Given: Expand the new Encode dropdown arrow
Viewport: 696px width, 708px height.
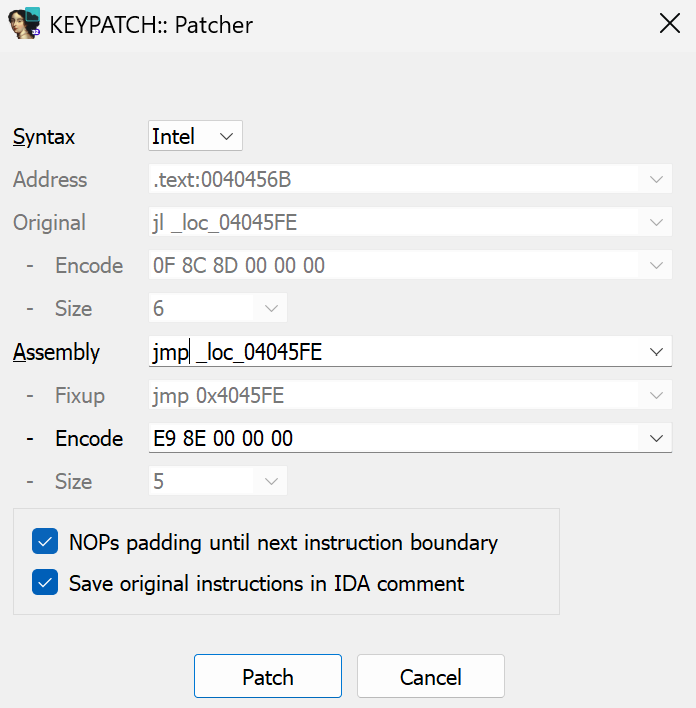Looking at the screenshot, I should (x=656, y=438).
